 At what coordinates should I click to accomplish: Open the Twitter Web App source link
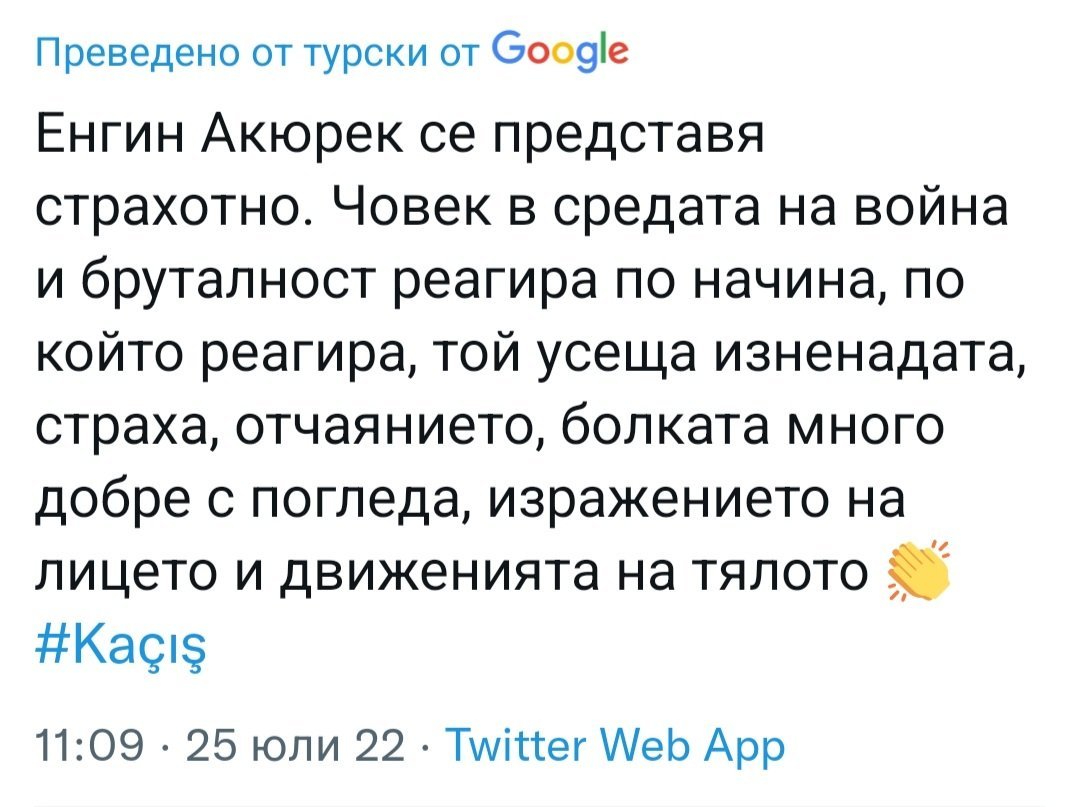pos(614,746)
